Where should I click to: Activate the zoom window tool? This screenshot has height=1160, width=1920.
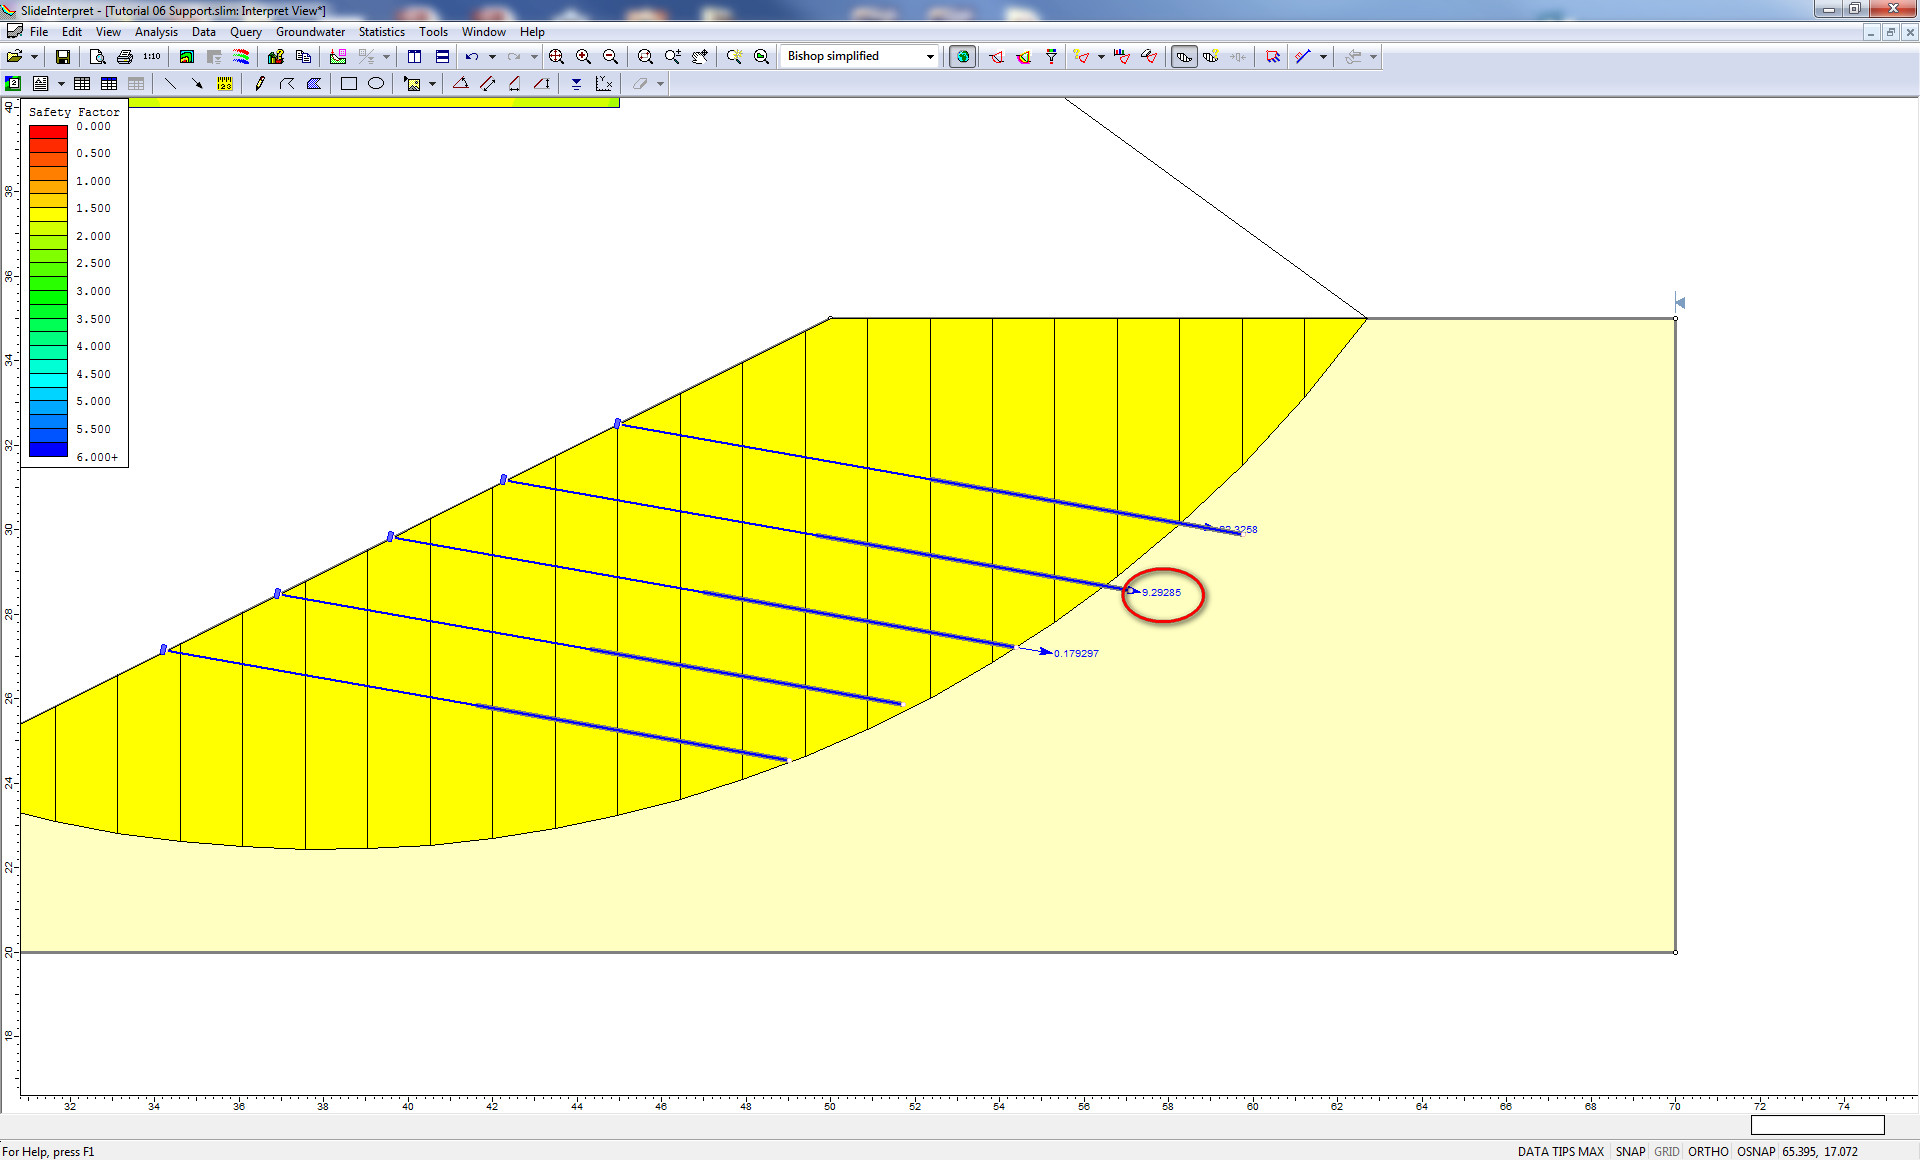(x=645, y=57)
